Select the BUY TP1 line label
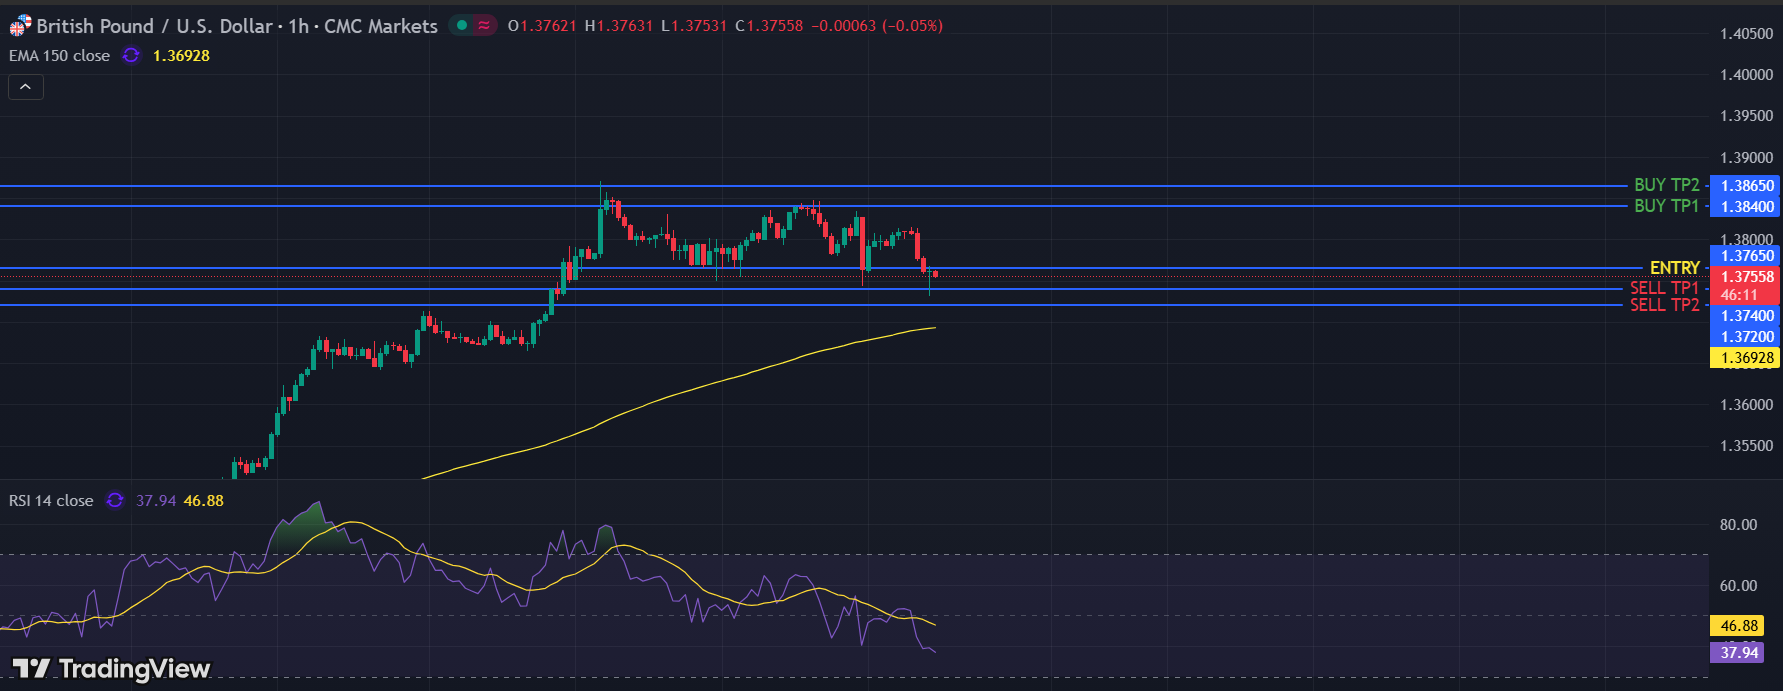The height and width of the screenshot is (691, 1783). click(1666, 205)
